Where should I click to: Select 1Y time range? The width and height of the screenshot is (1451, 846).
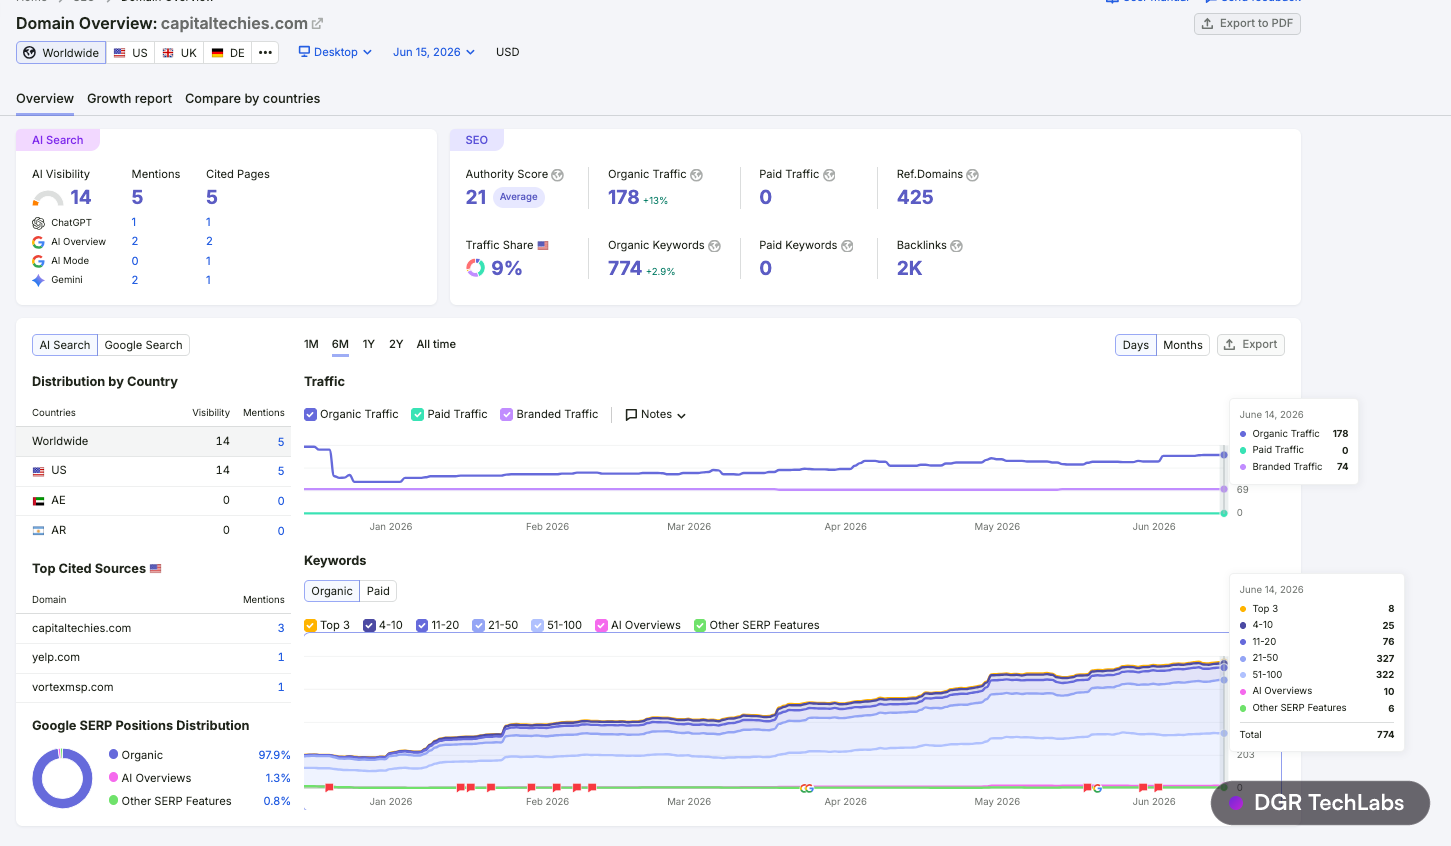point(369,344)
